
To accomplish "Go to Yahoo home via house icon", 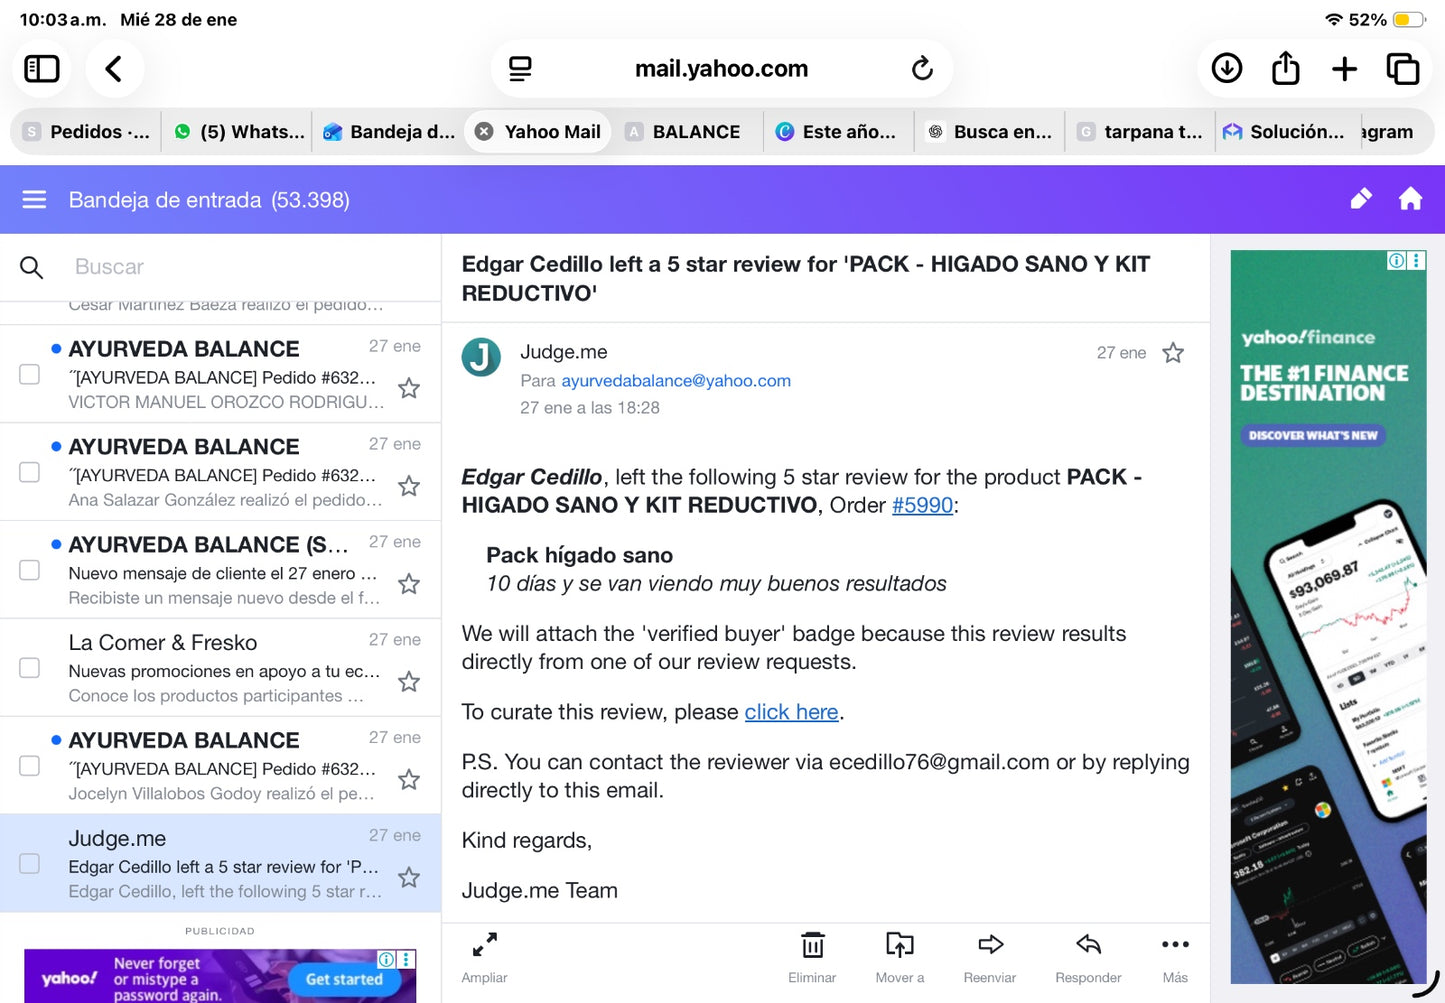I will [1411, 199].
